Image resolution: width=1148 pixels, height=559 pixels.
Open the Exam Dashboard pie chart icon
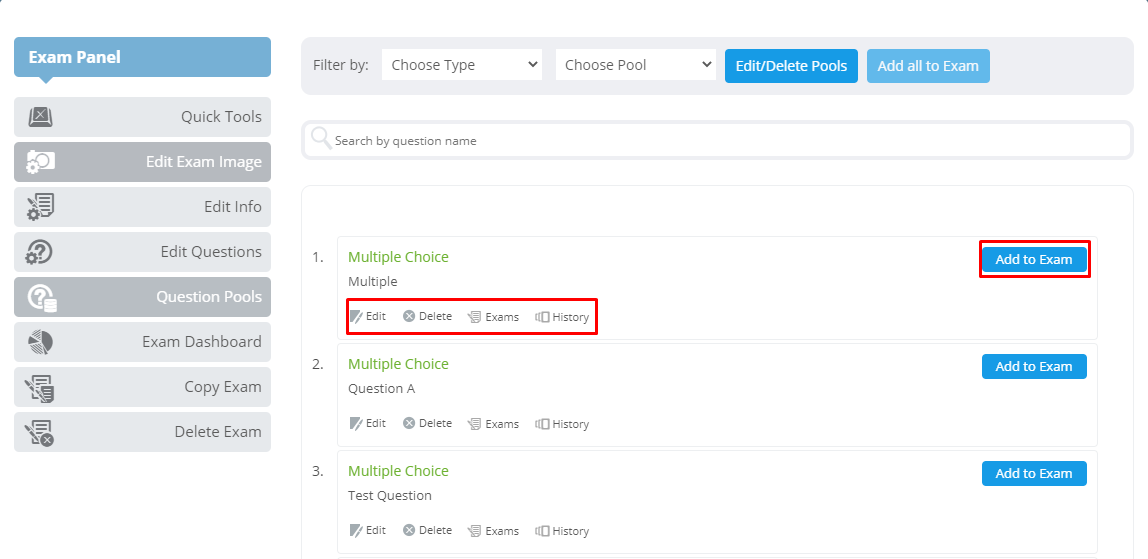coord(40,342)
